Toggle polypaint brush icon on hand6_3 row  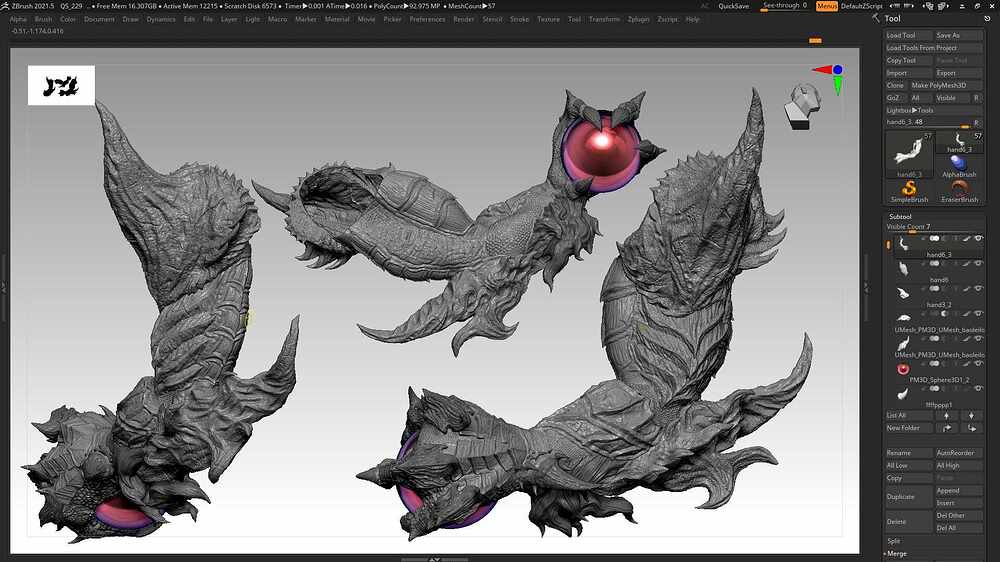click(967, 239)
